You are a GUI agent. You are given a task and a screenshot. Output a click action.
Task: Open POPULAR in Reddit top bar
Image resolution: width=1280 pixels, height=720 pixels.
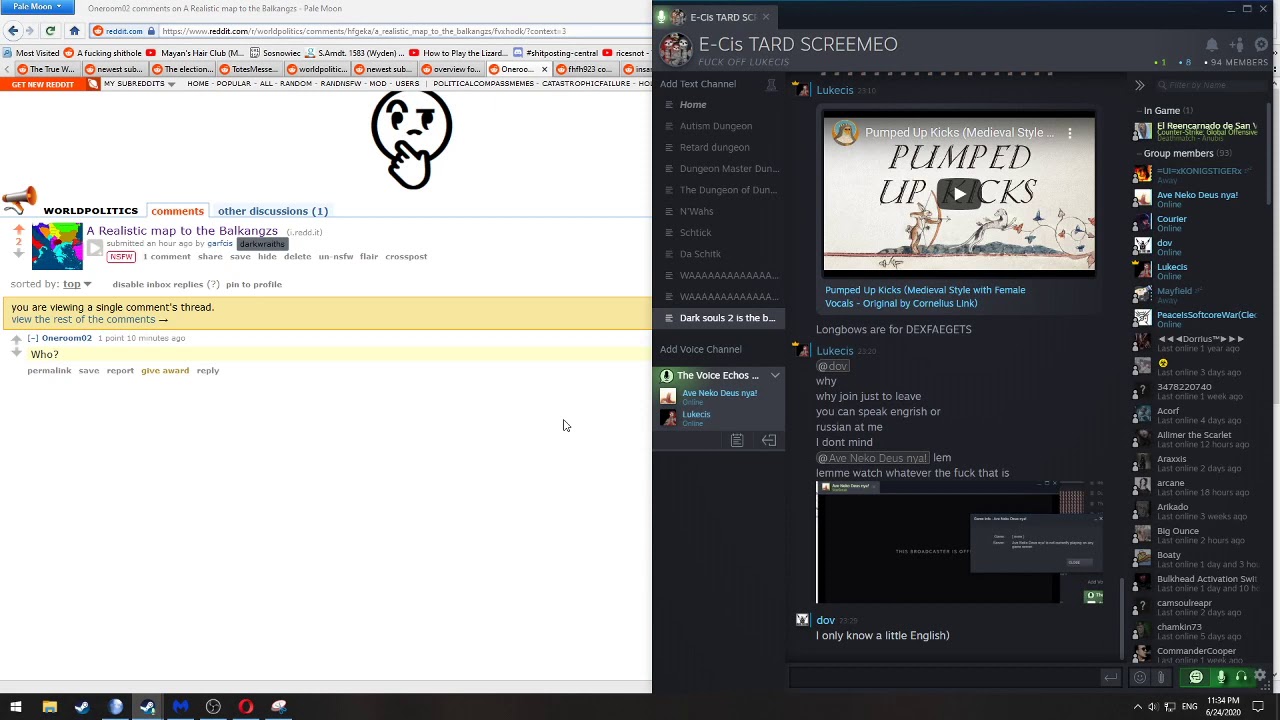pos(234,84)
